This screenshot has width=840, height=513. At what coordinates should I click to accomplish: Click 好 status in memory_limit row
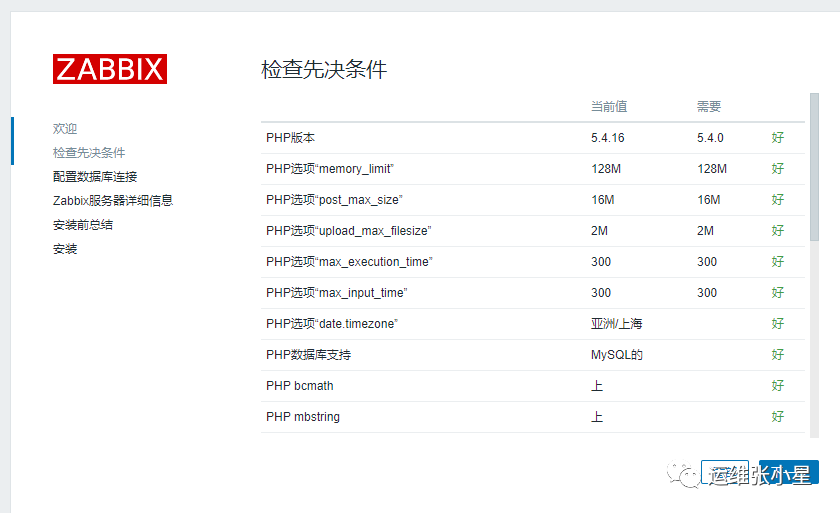click(778, 169)
